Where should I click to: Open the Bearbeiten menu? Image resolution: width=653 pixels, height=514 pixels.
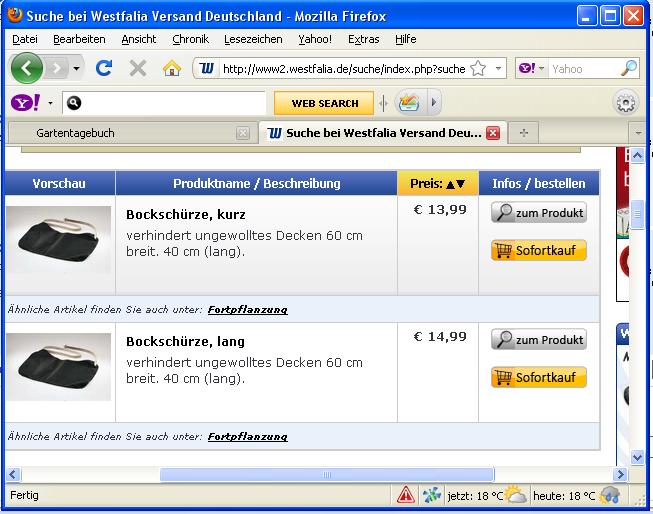pos(79,39)
